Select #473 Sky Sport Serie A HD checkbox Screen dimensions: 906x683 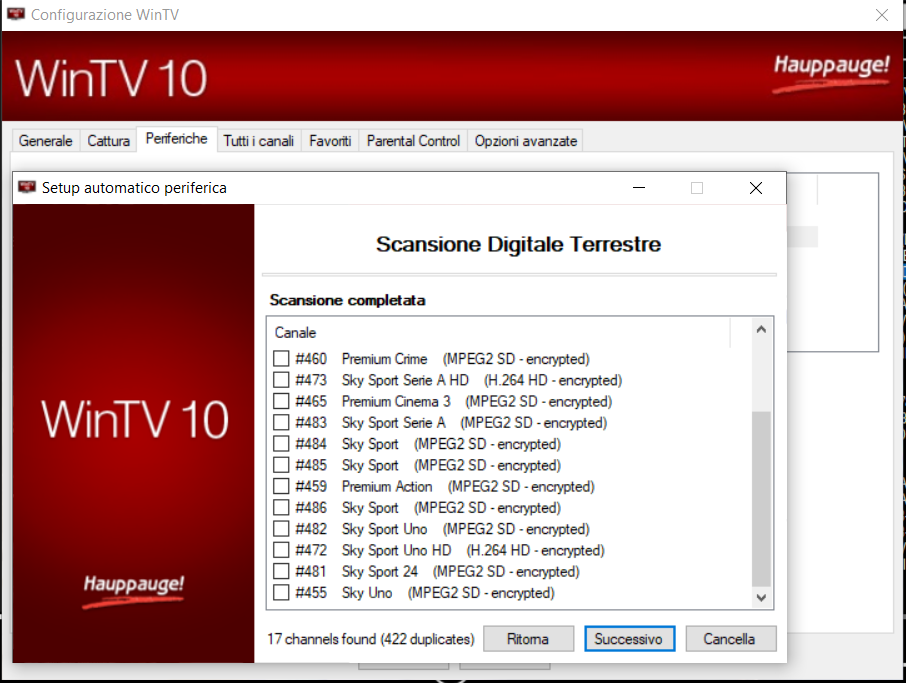pyautogui.click(x=281, y=380)
